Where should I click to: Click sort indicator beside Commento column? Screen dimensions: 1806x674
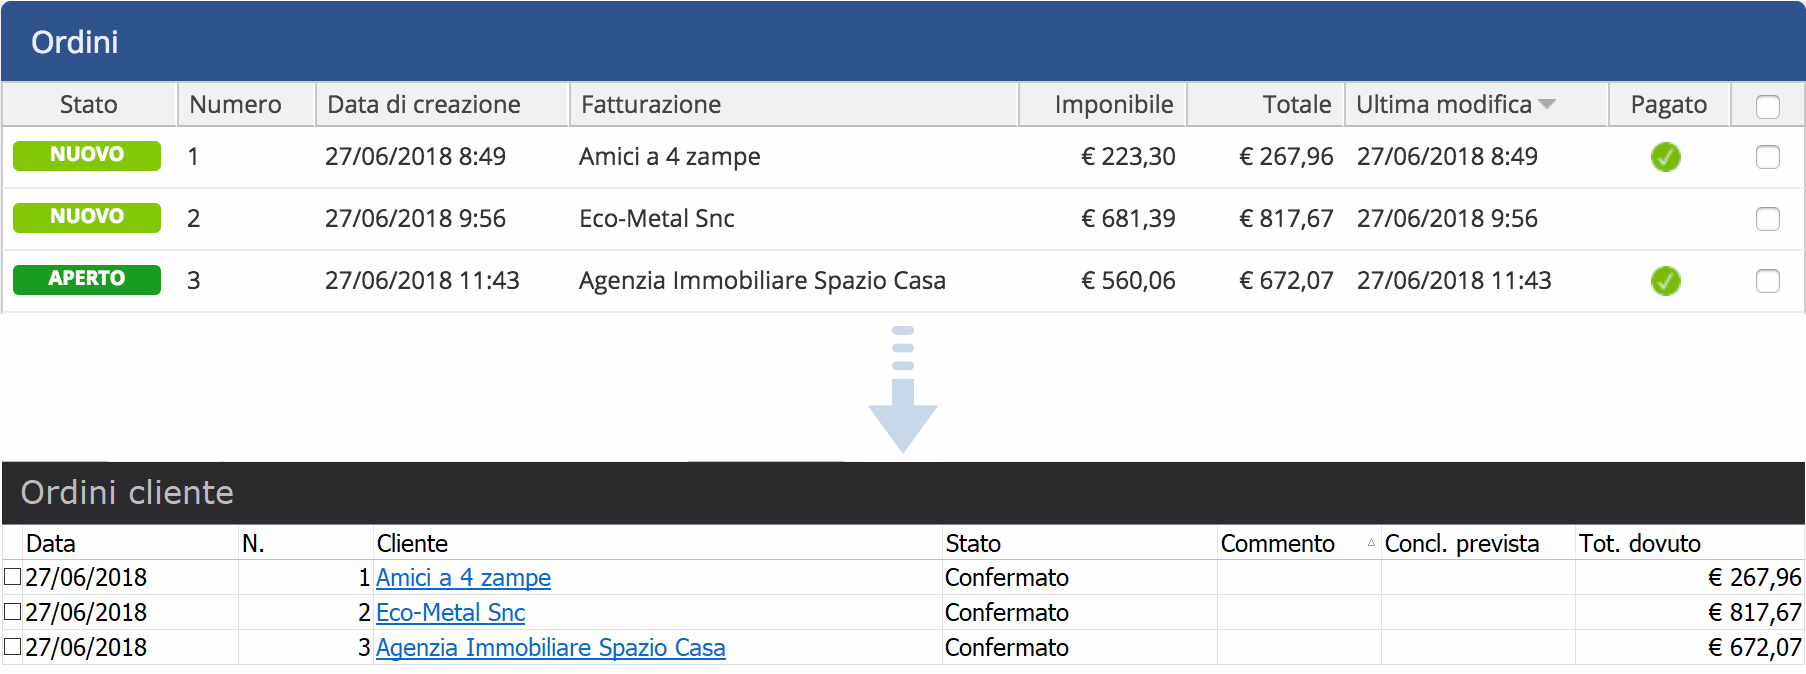(x=1371, y=543)
